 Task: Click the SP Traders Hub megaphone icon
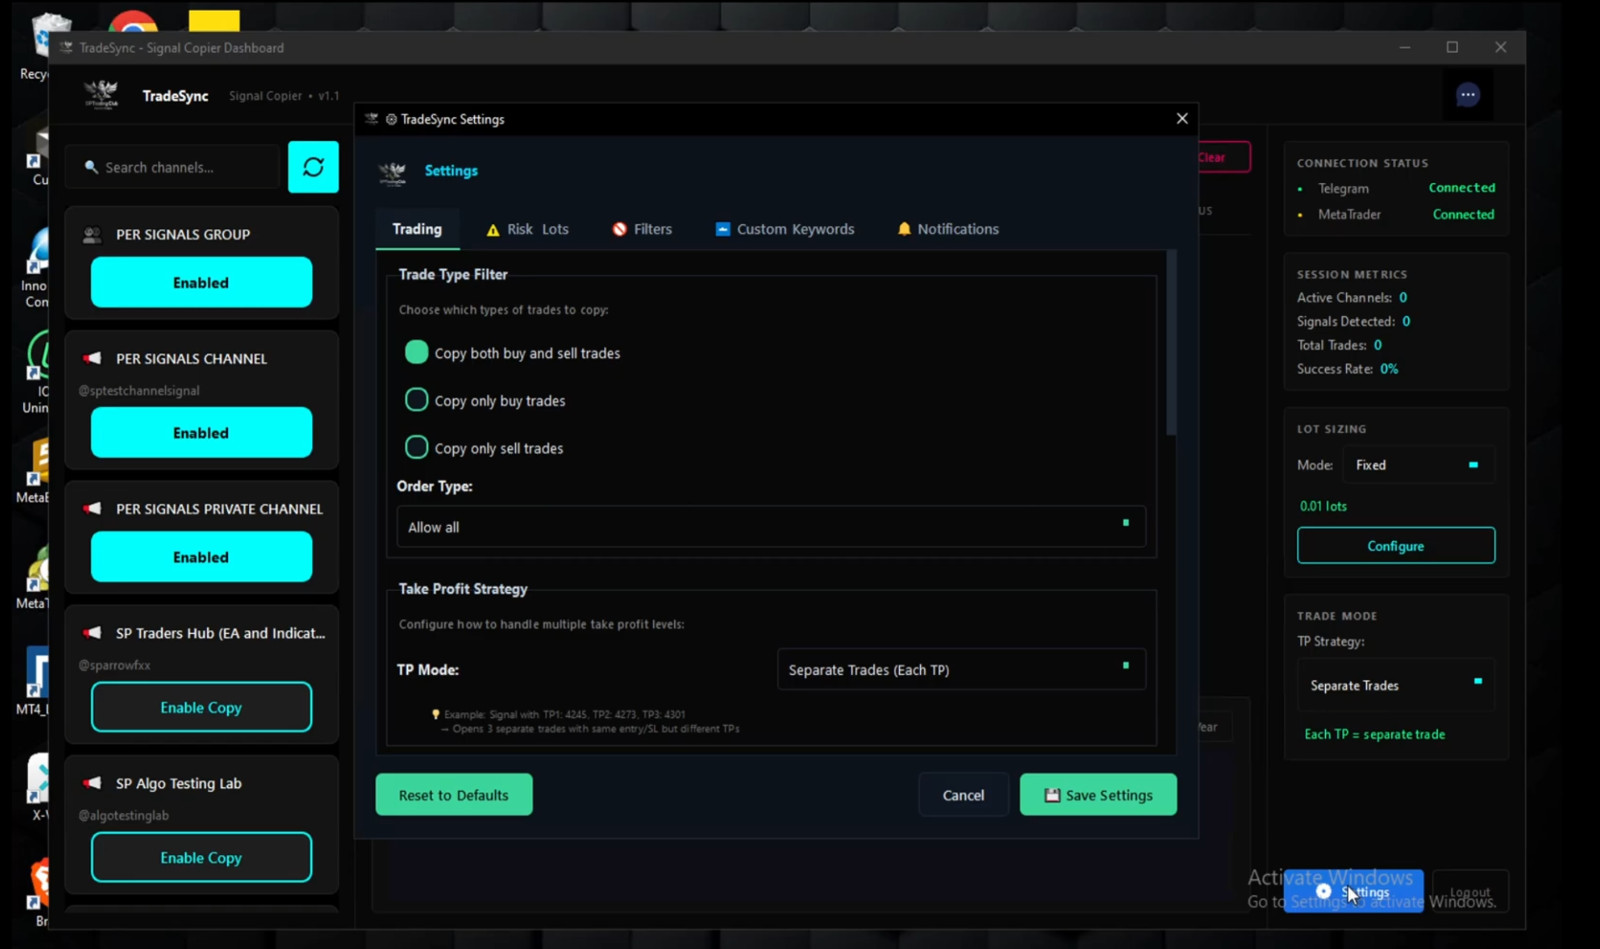pyautogui.click(x=92, y=633)
